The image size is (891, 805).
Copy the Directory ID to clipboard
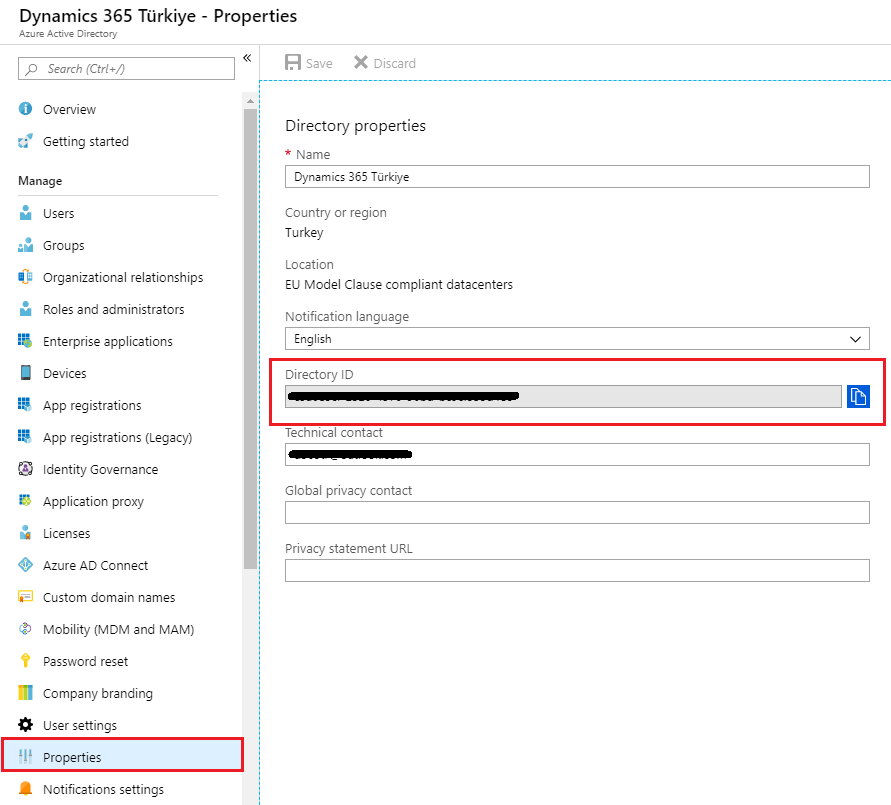[858, 397]
